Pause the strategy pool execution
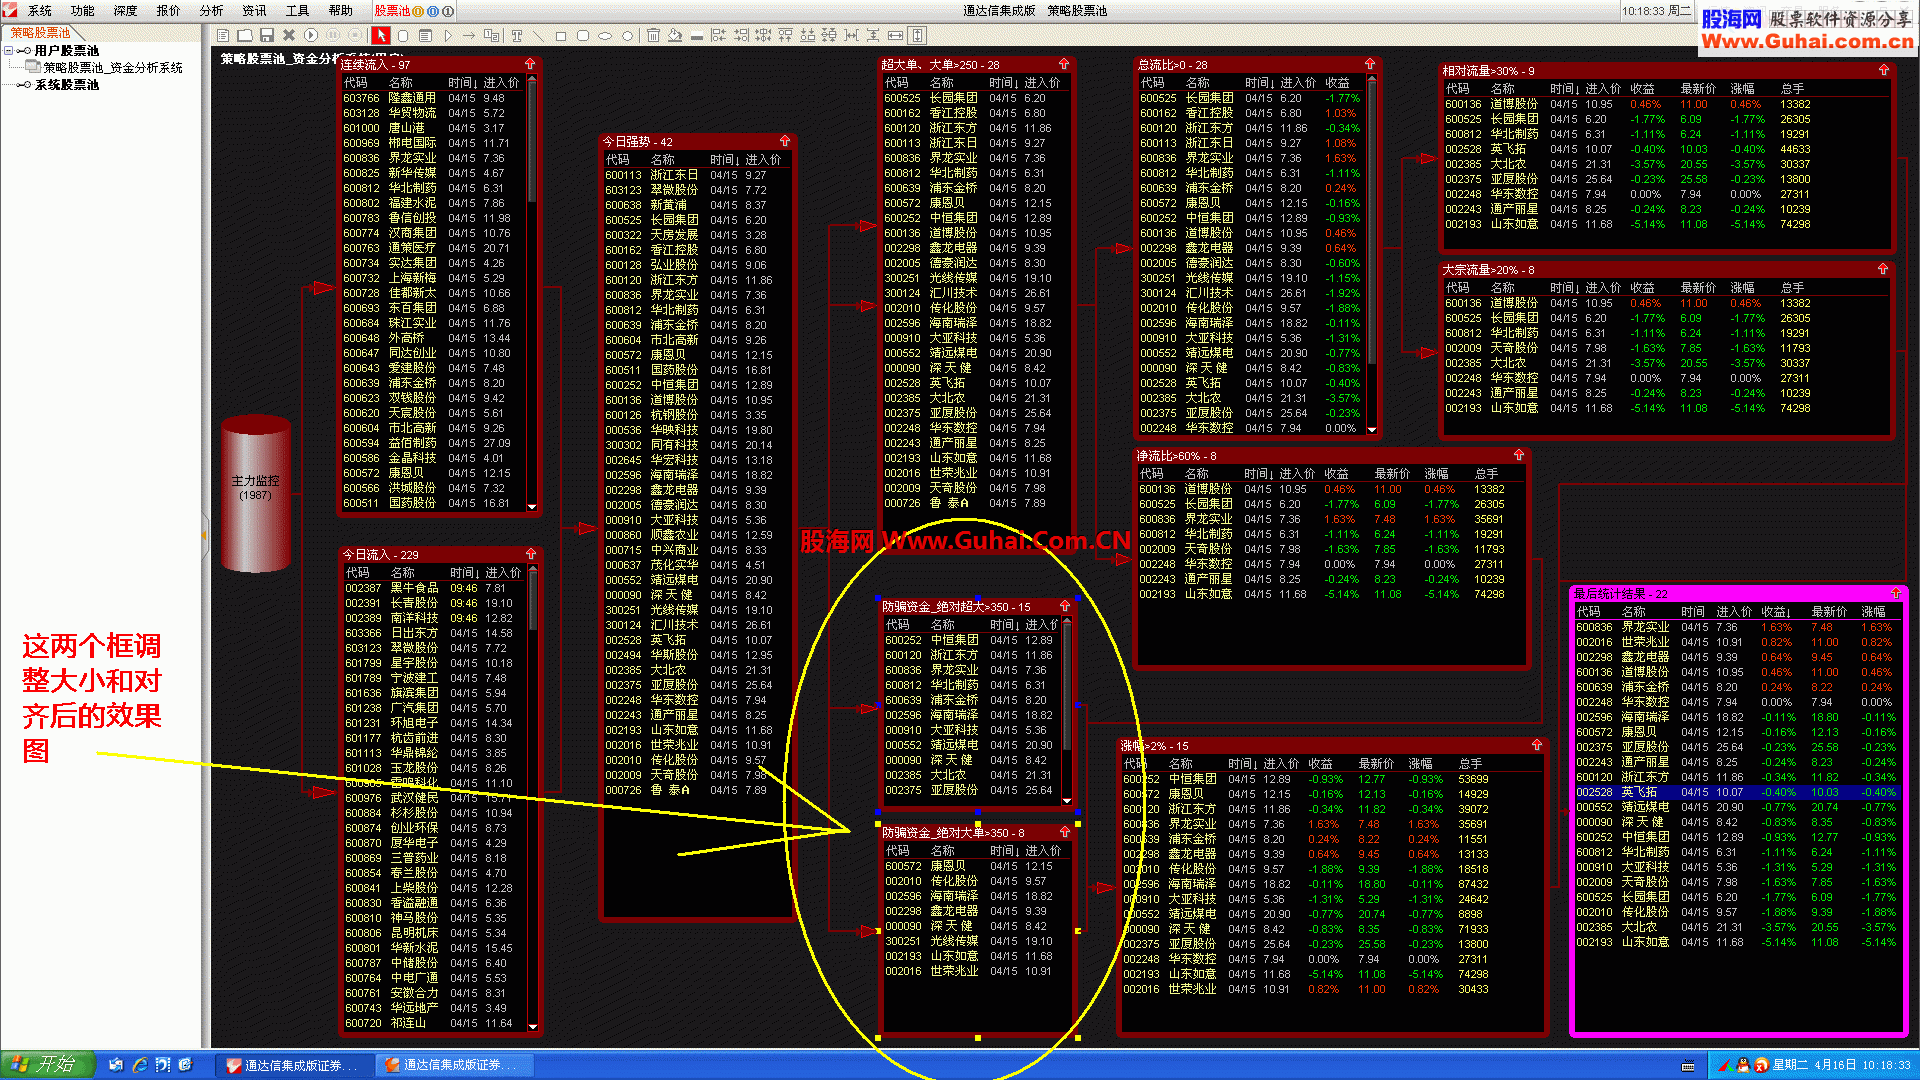This screenshot has height=1080, width=1920. [332, 35]
